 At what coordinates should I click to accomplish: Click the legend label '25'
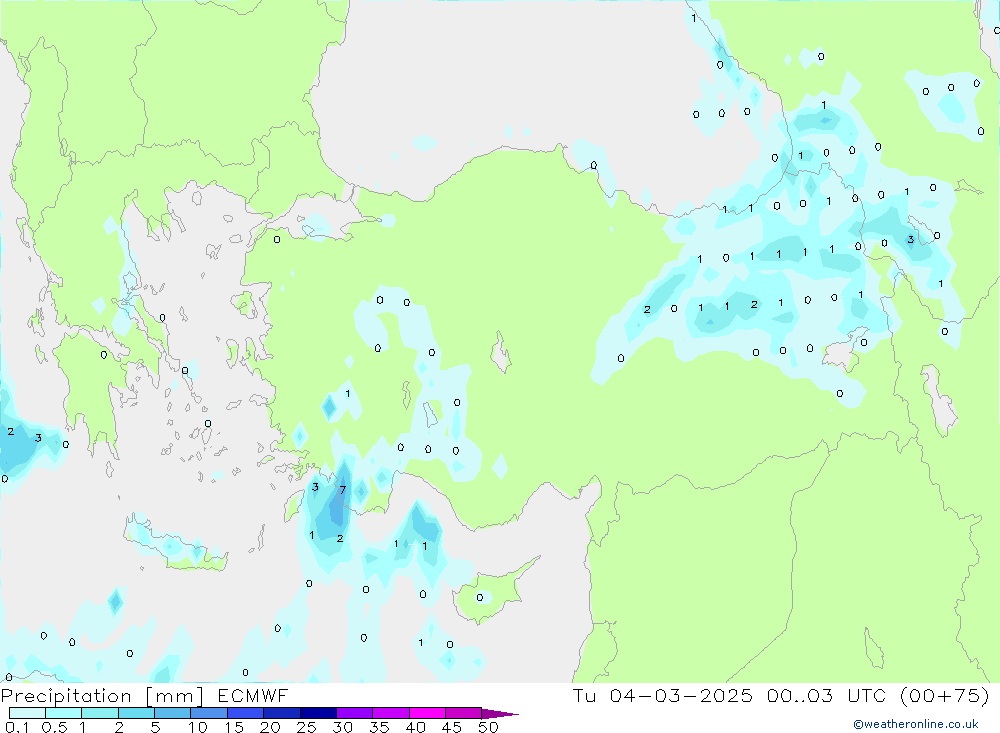306,727
